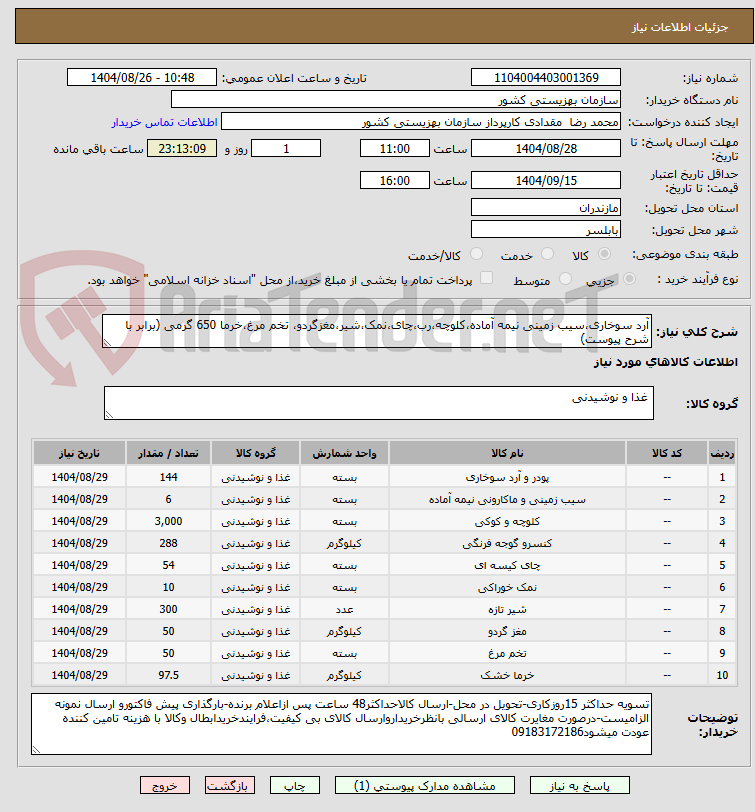The image size is (755, 812).
Task: Click the توضیحات خریدار notes textarea
Action: 341,724
